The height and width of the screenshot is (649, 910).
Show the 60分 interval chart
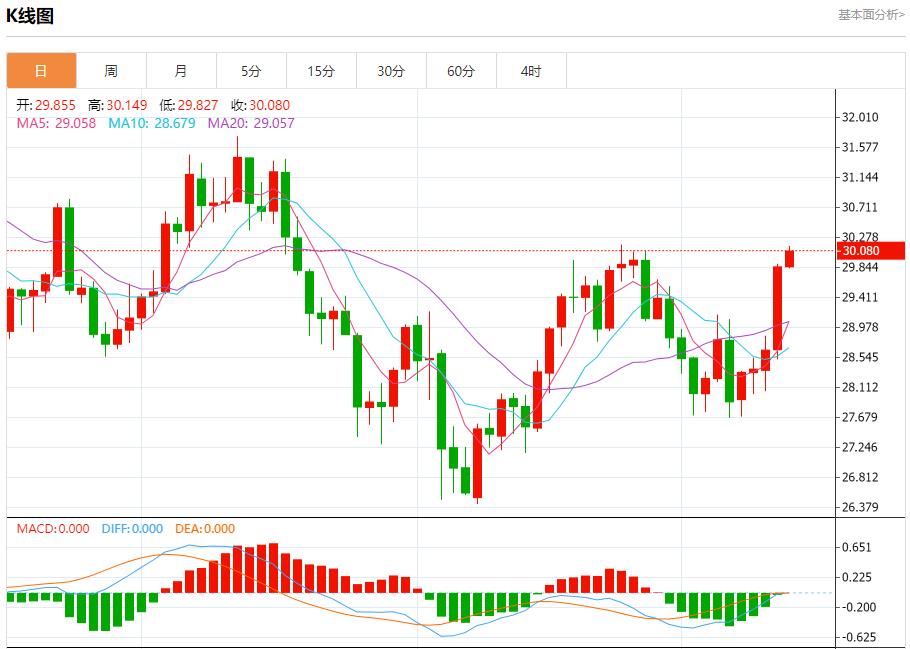(x=461, y=71)
